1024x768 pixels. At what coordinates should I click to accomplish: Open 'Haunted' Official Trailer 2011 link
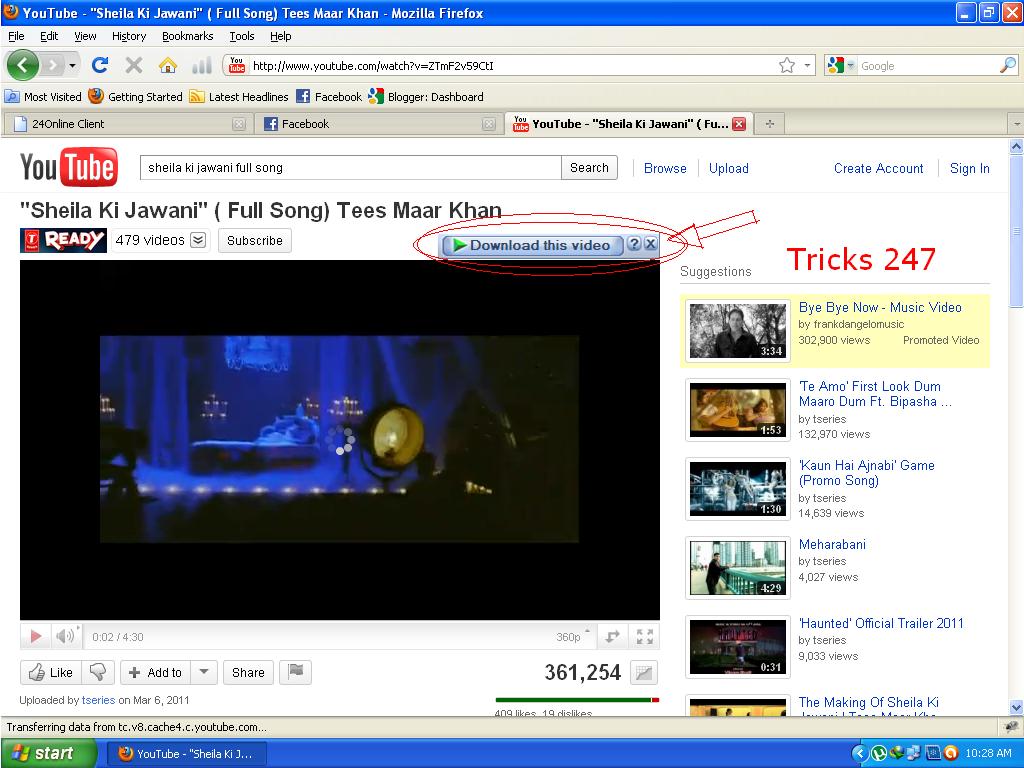point(881,623)
